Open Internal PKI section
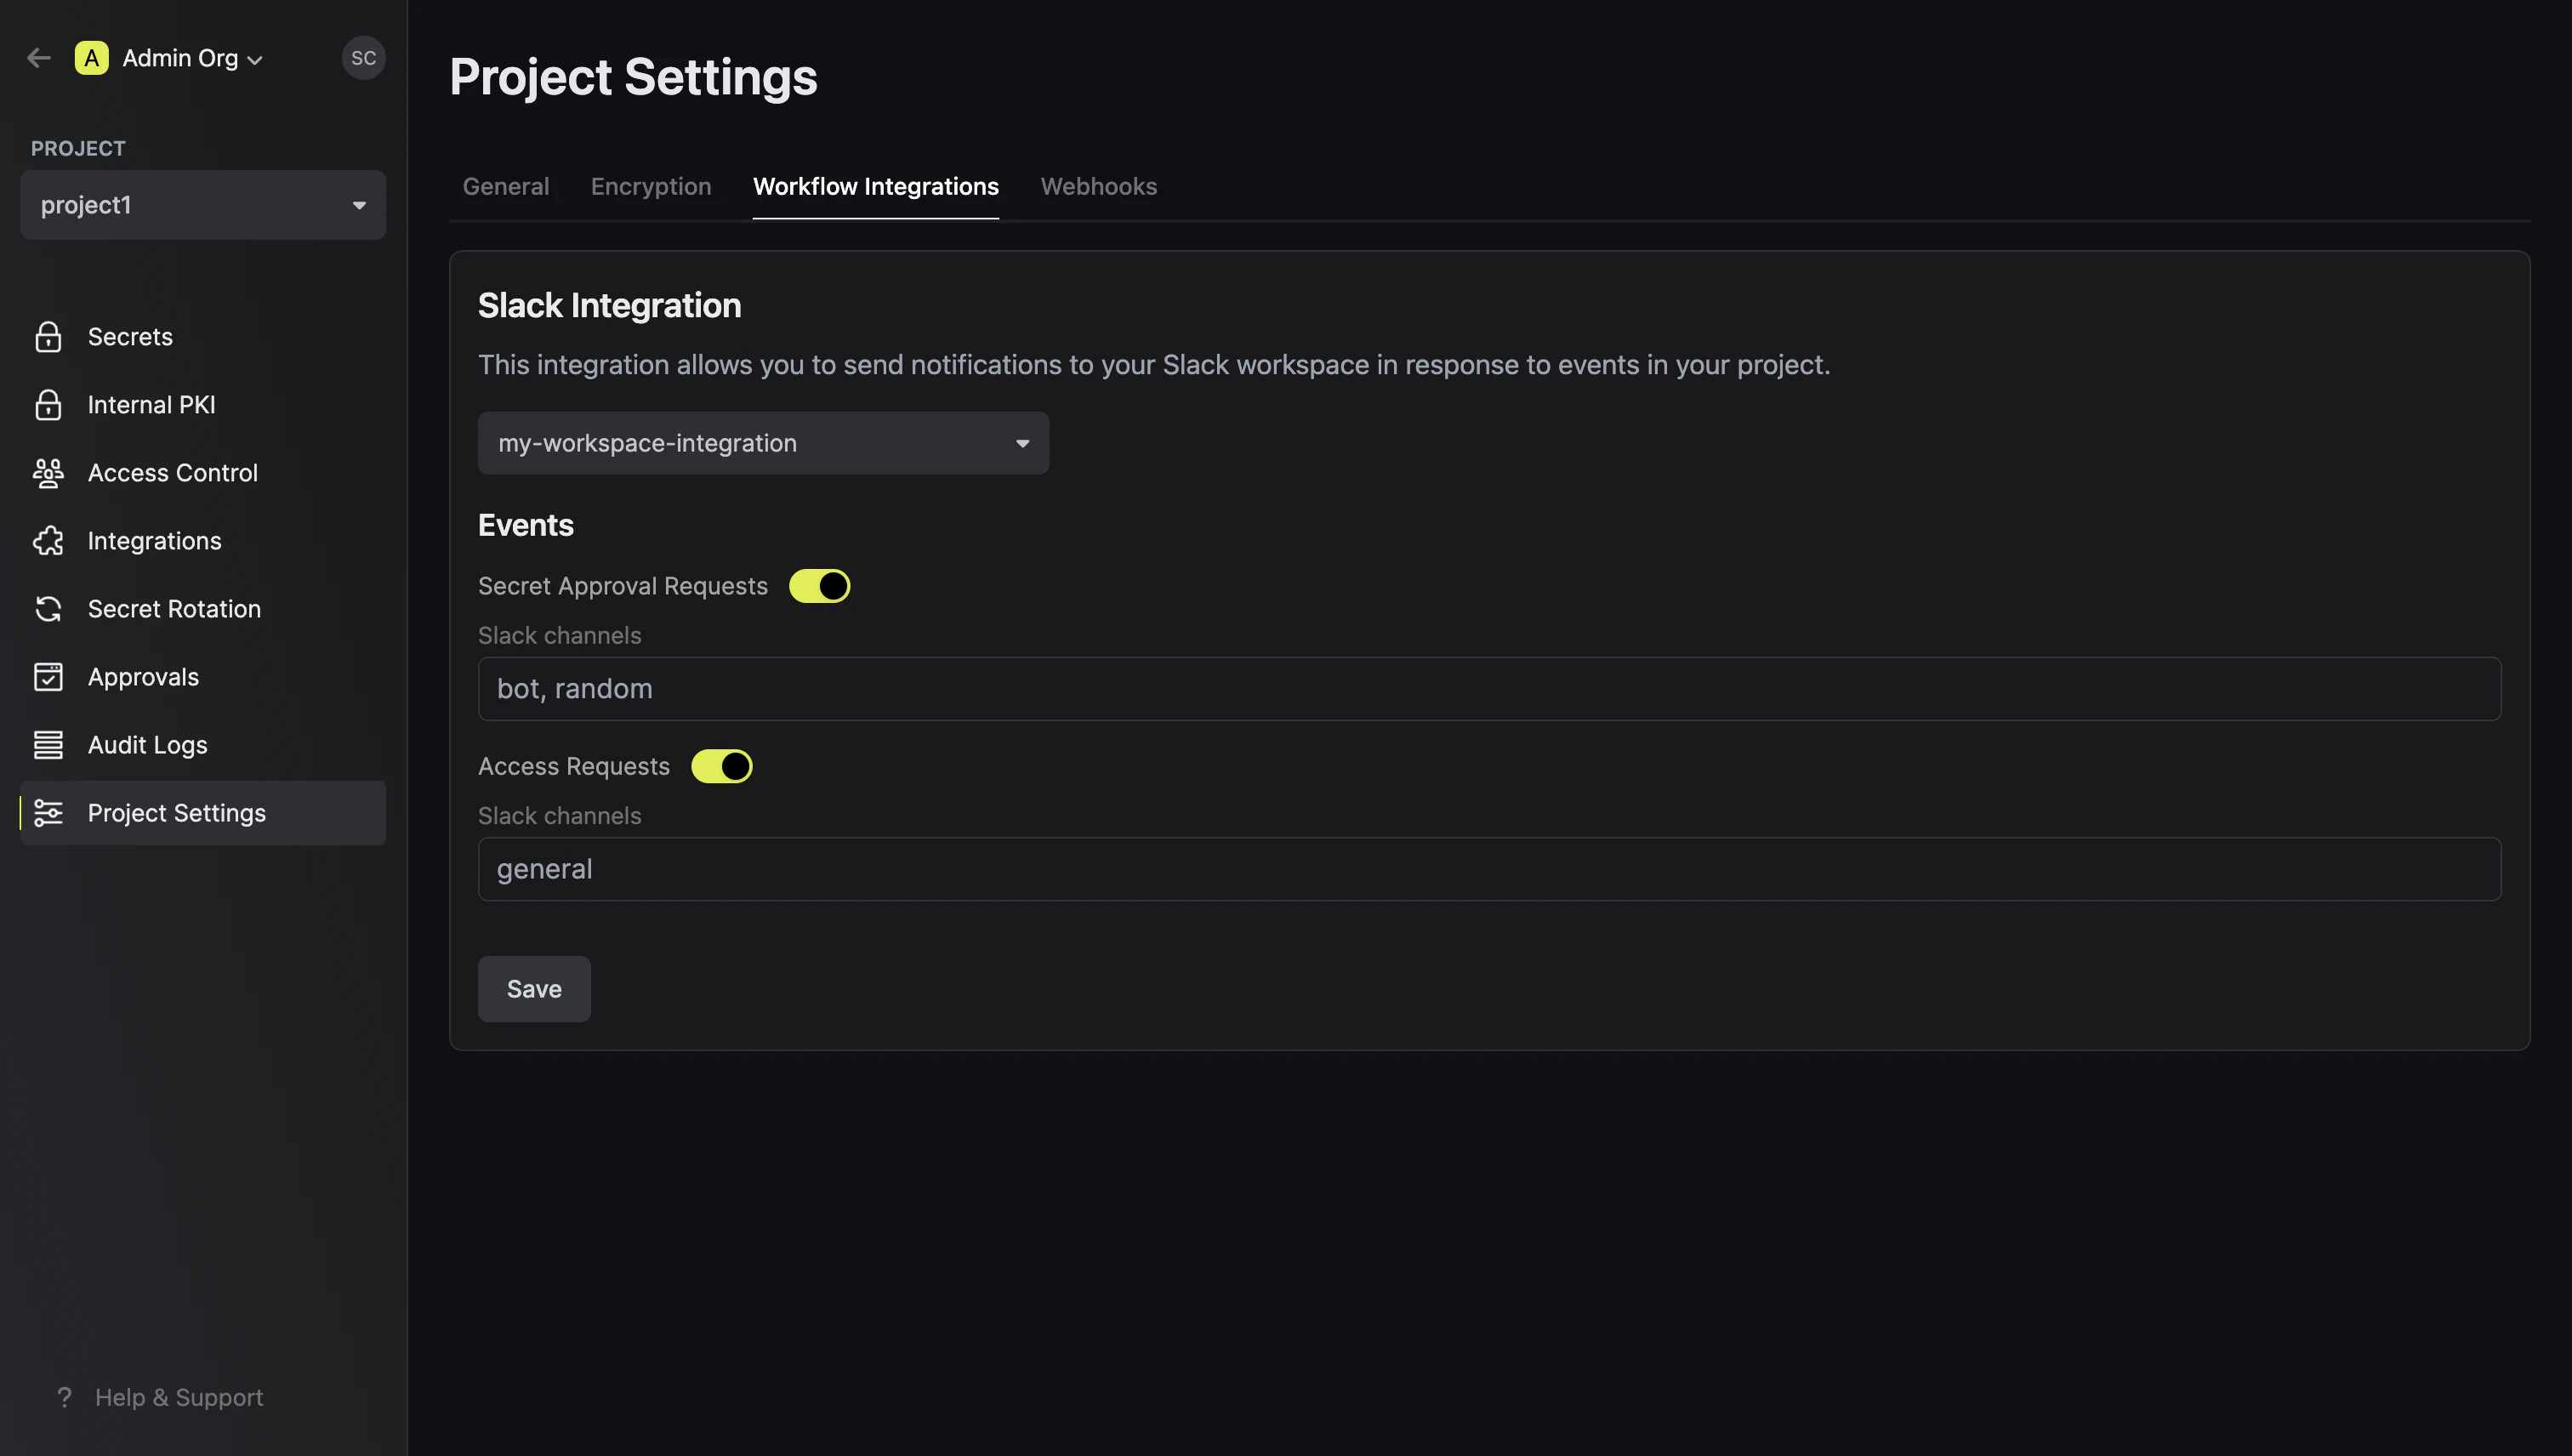Image resolution: width=2572 pixels, height=1456 pixels. tap(203, 405)
